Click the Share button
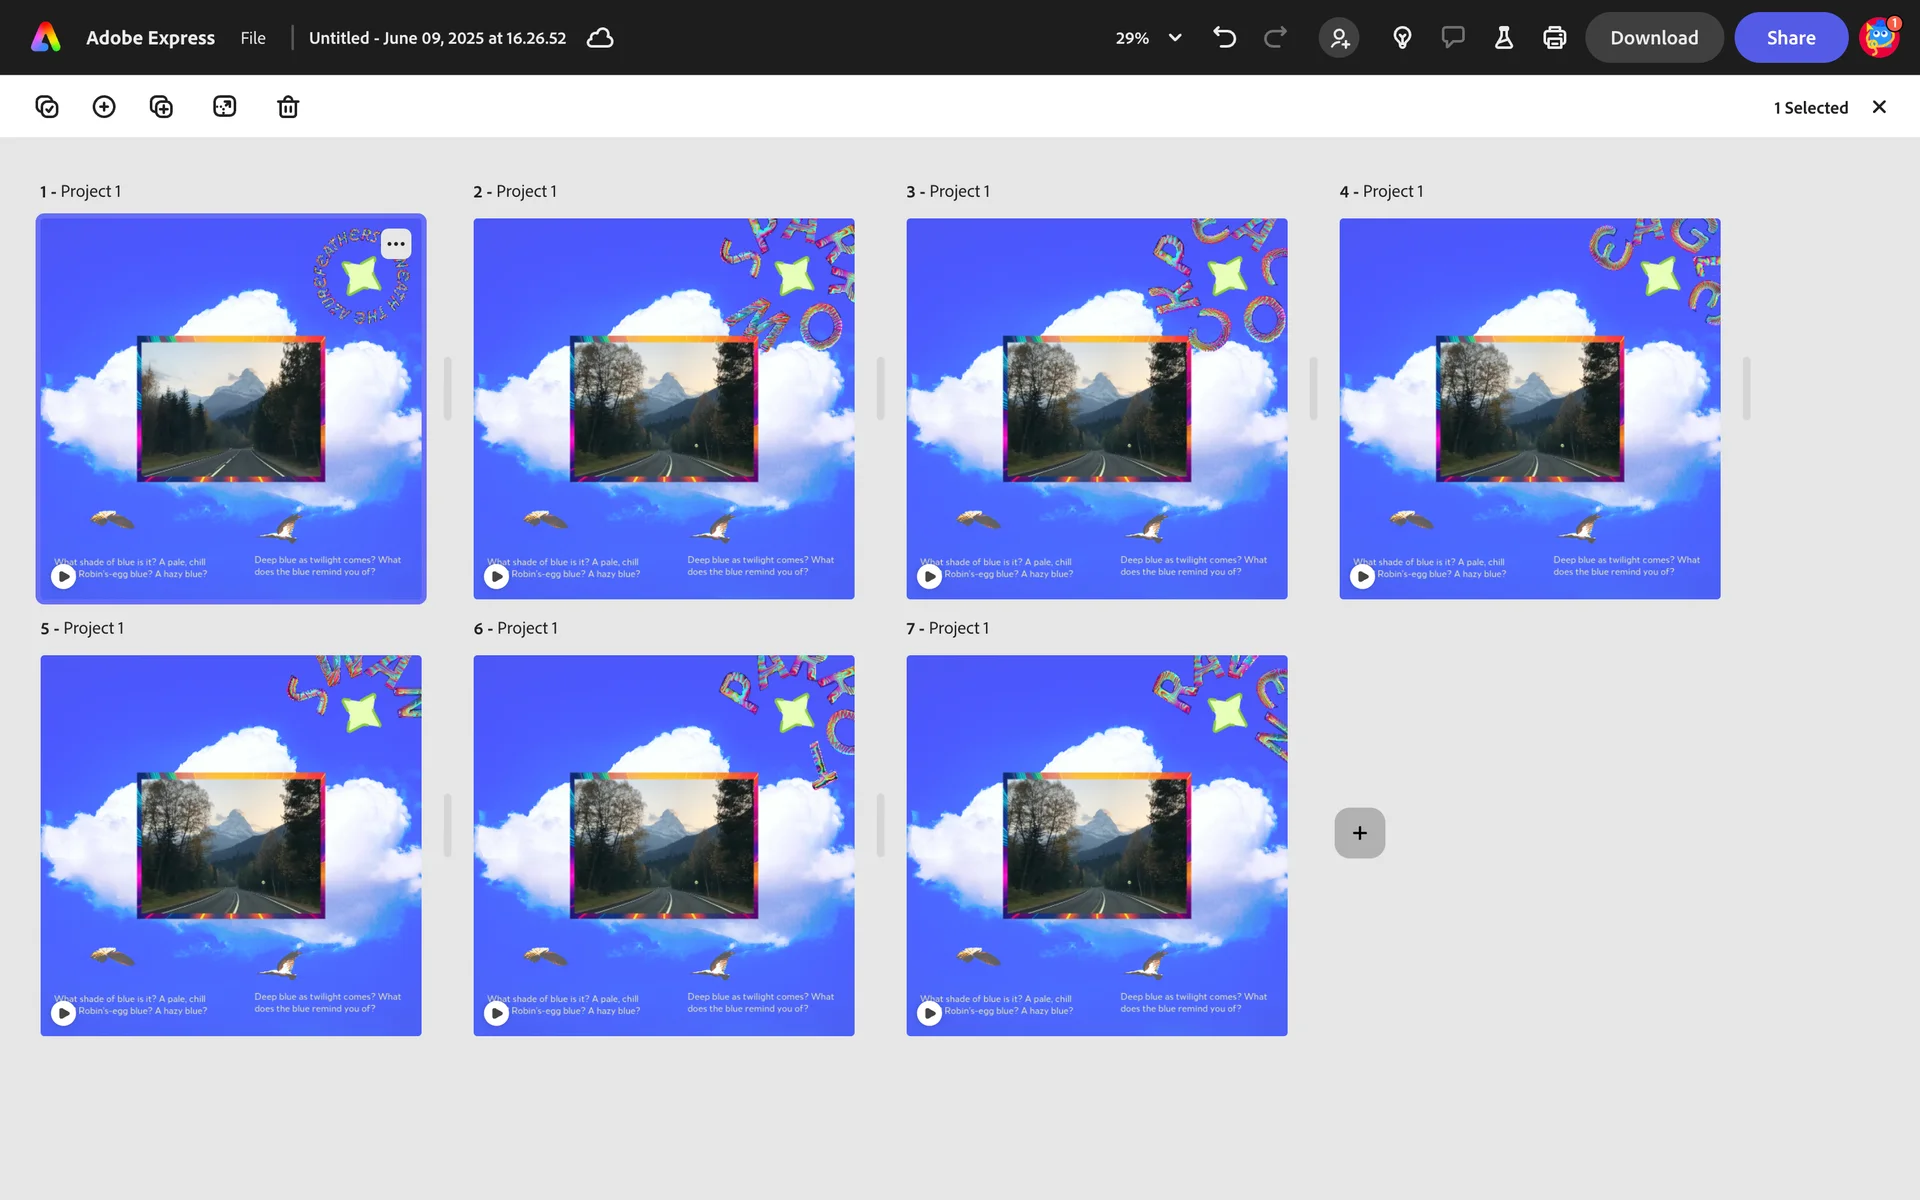This screenshot has height=1200, width=1920. pos(1790,38)
